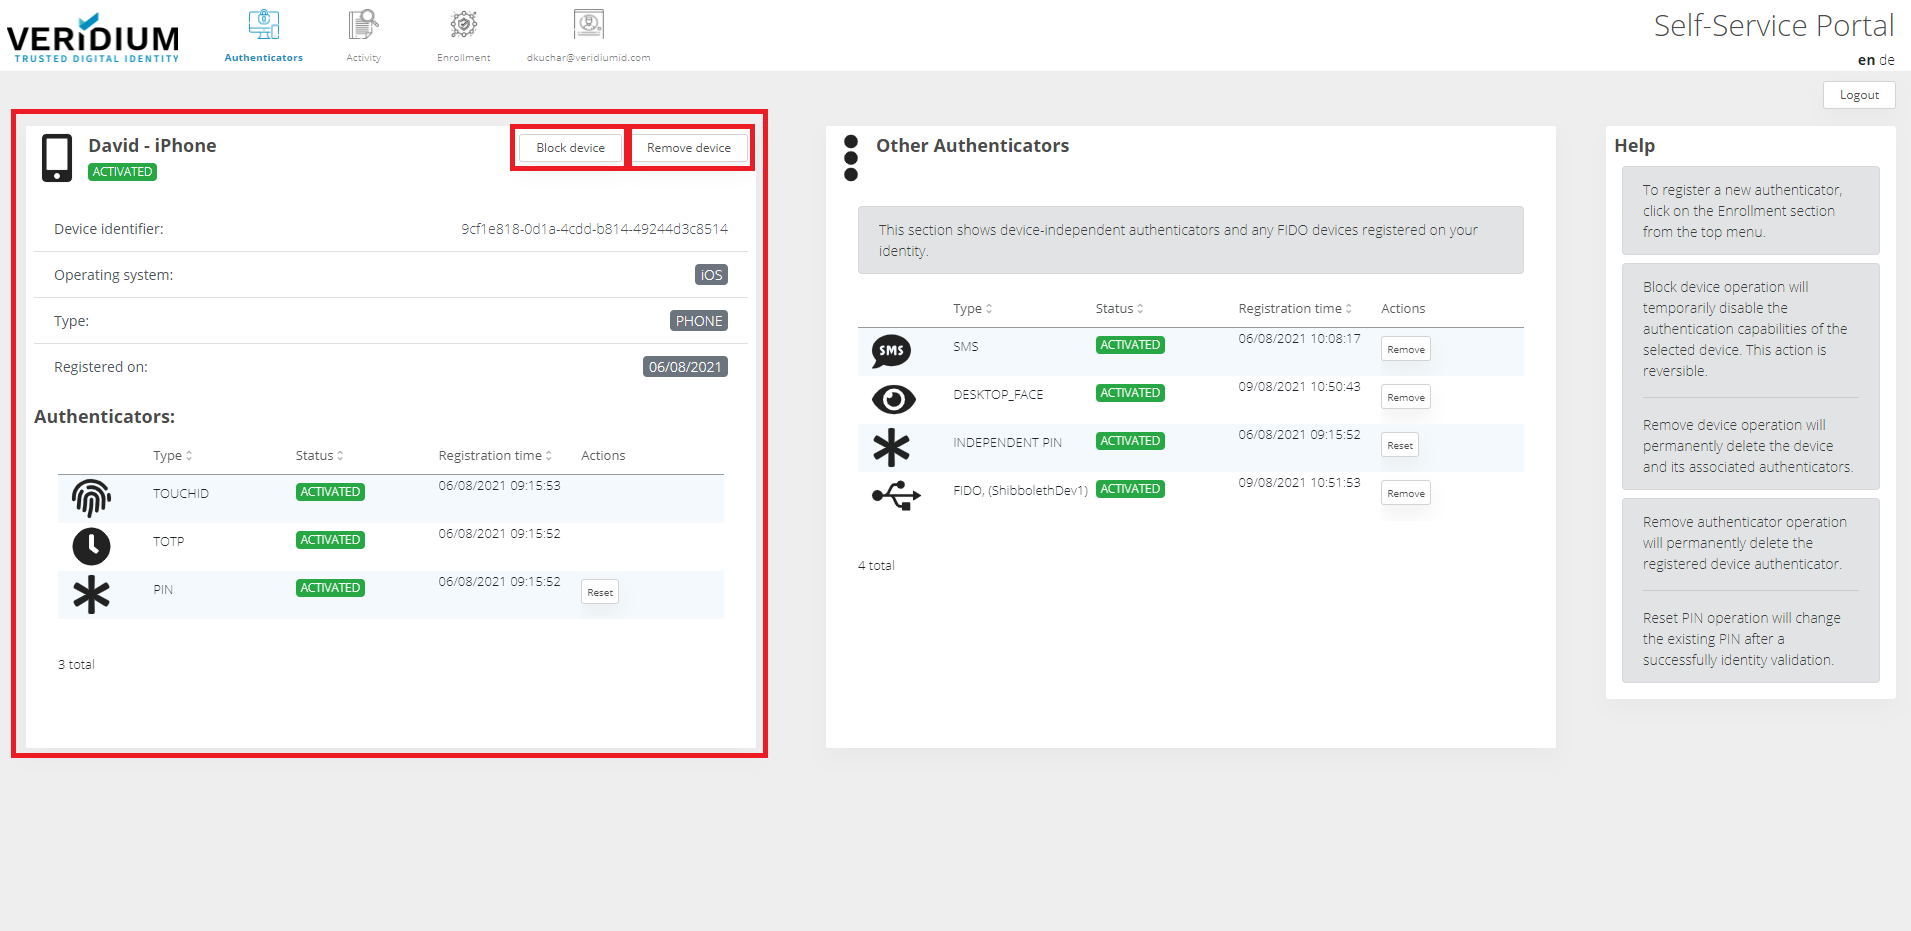This screenshot has height=931, width=1911.
Task: Open the dkuchar@veridiumid.com profile icon
Action: (x=588, y=25)
